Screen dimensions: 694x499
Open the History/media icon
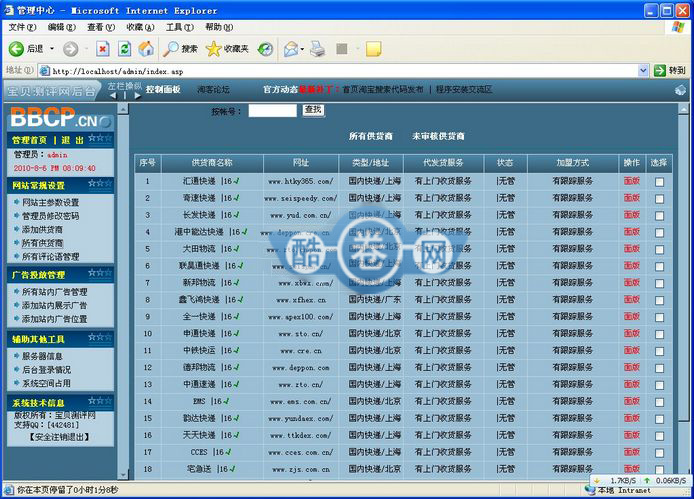point(265,49)
